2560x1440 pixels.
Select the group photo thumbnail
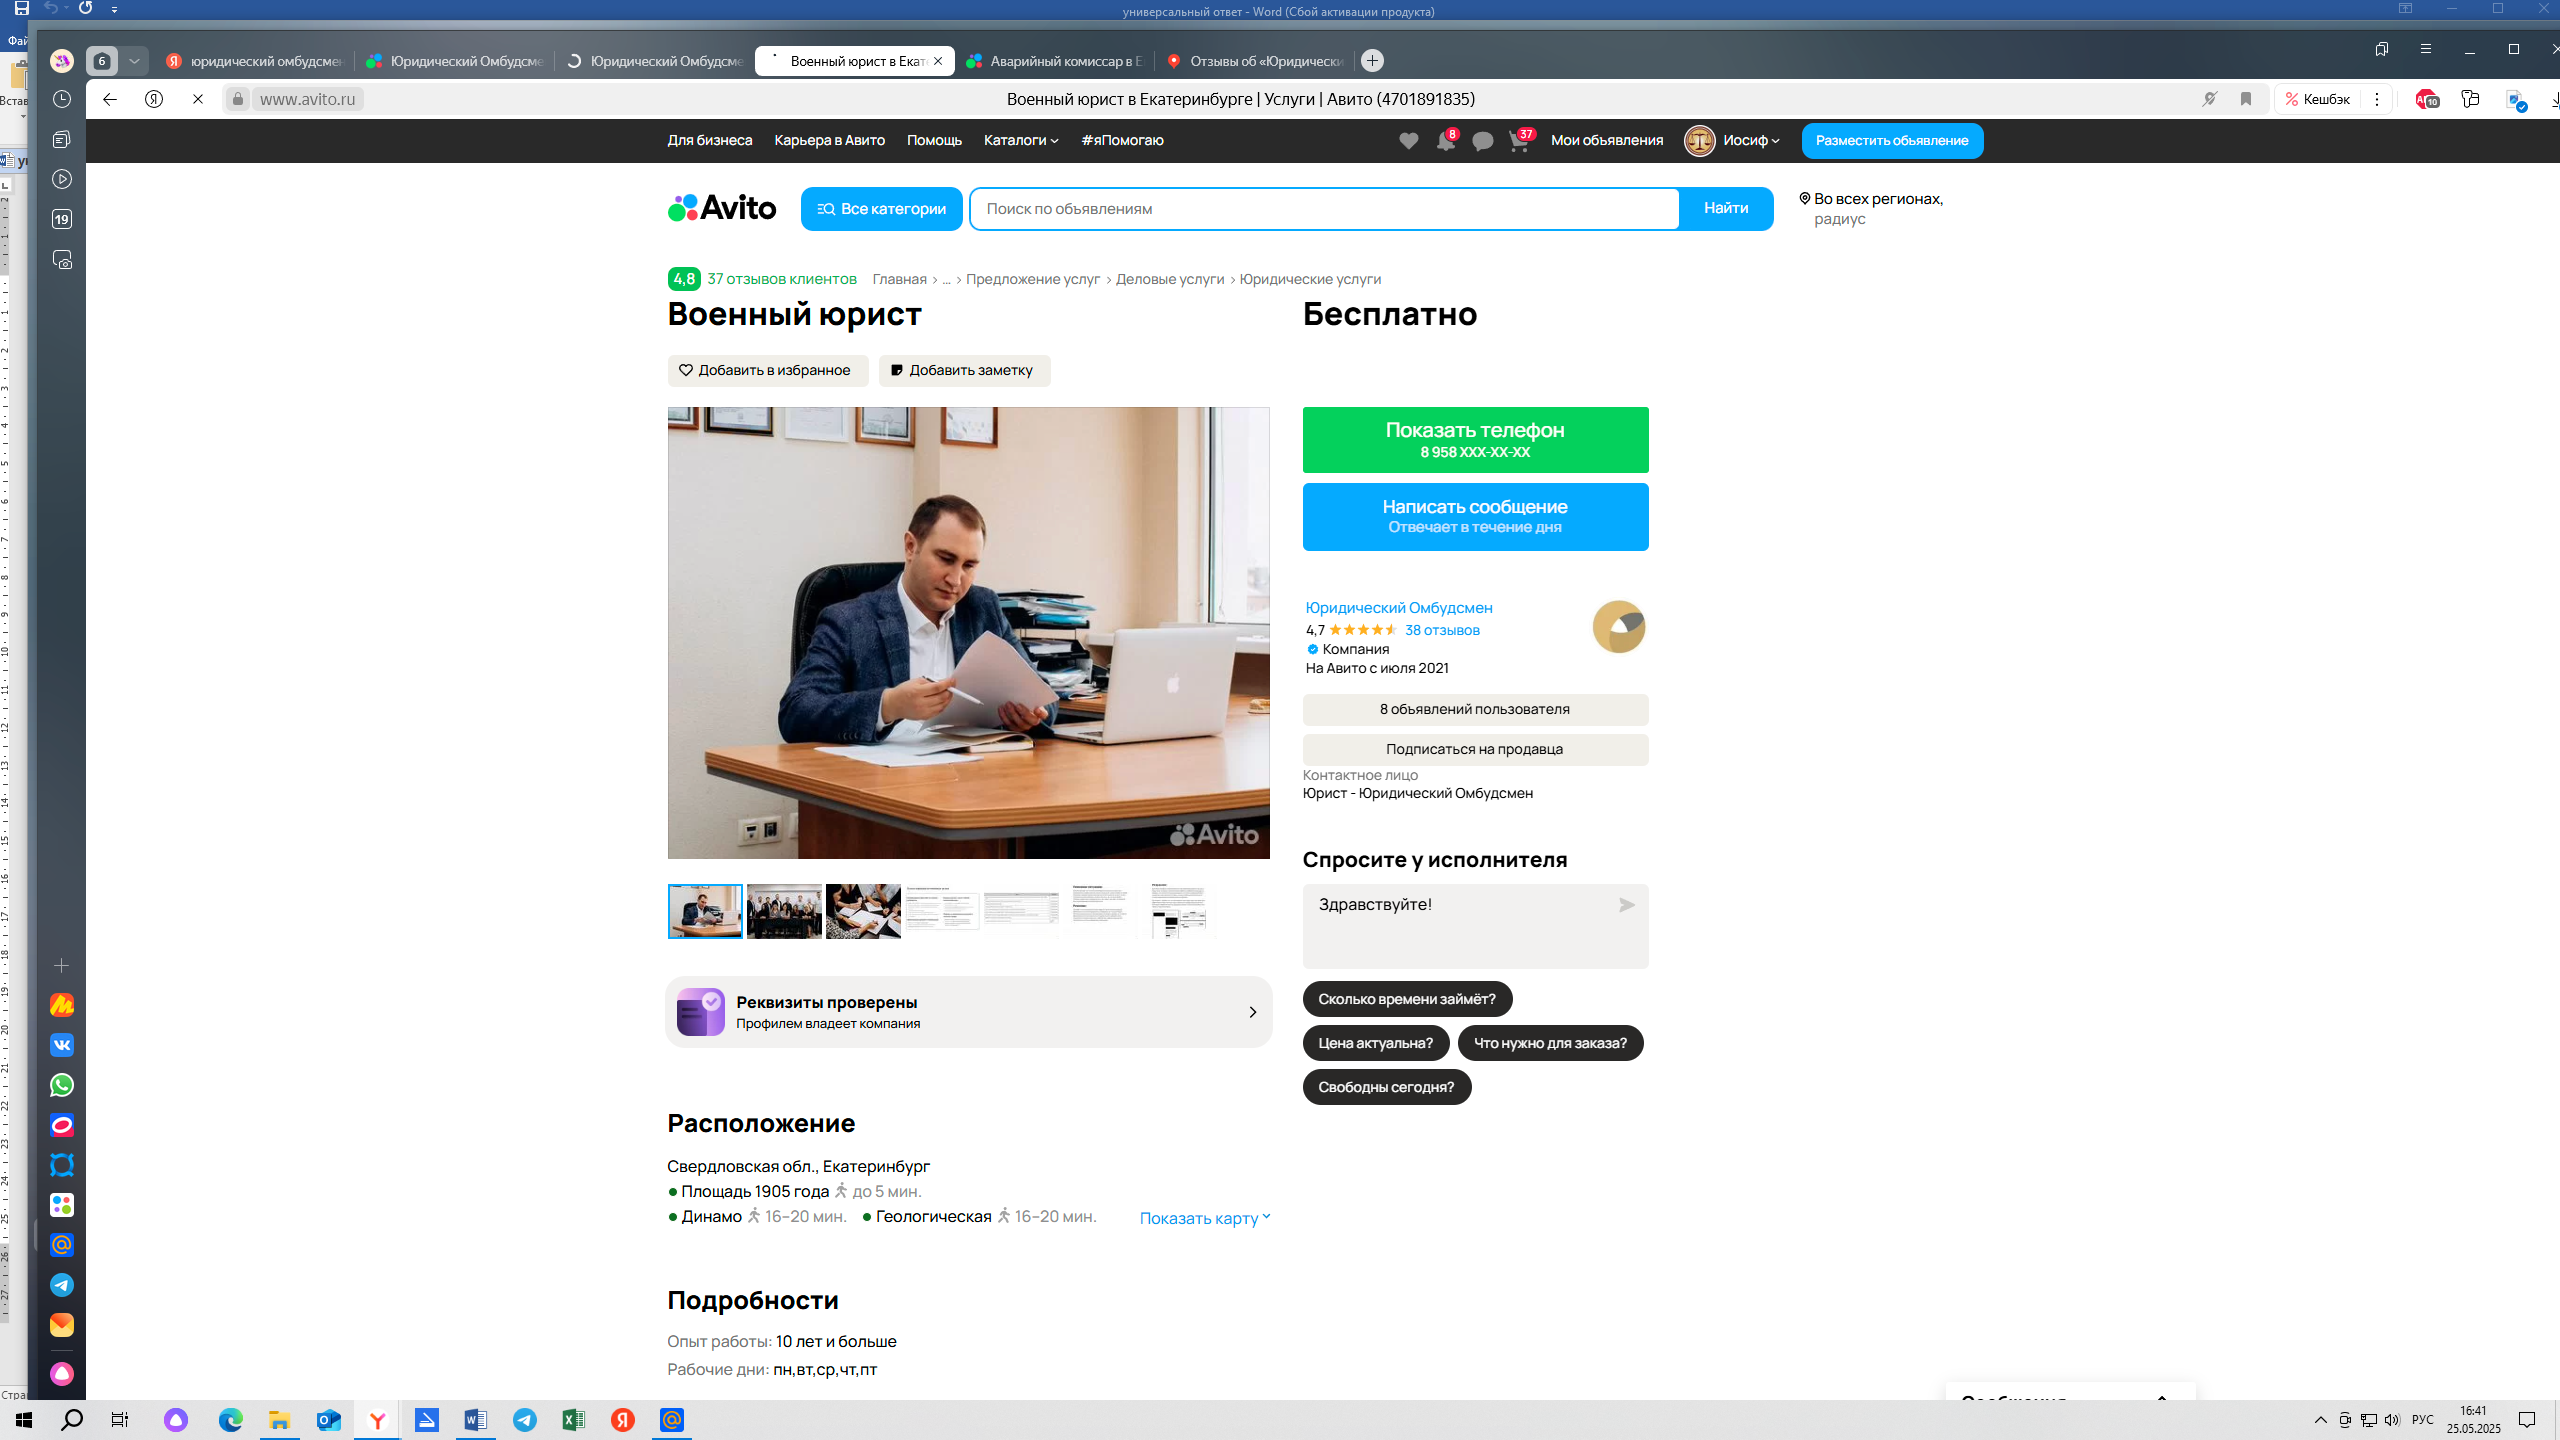784,912
